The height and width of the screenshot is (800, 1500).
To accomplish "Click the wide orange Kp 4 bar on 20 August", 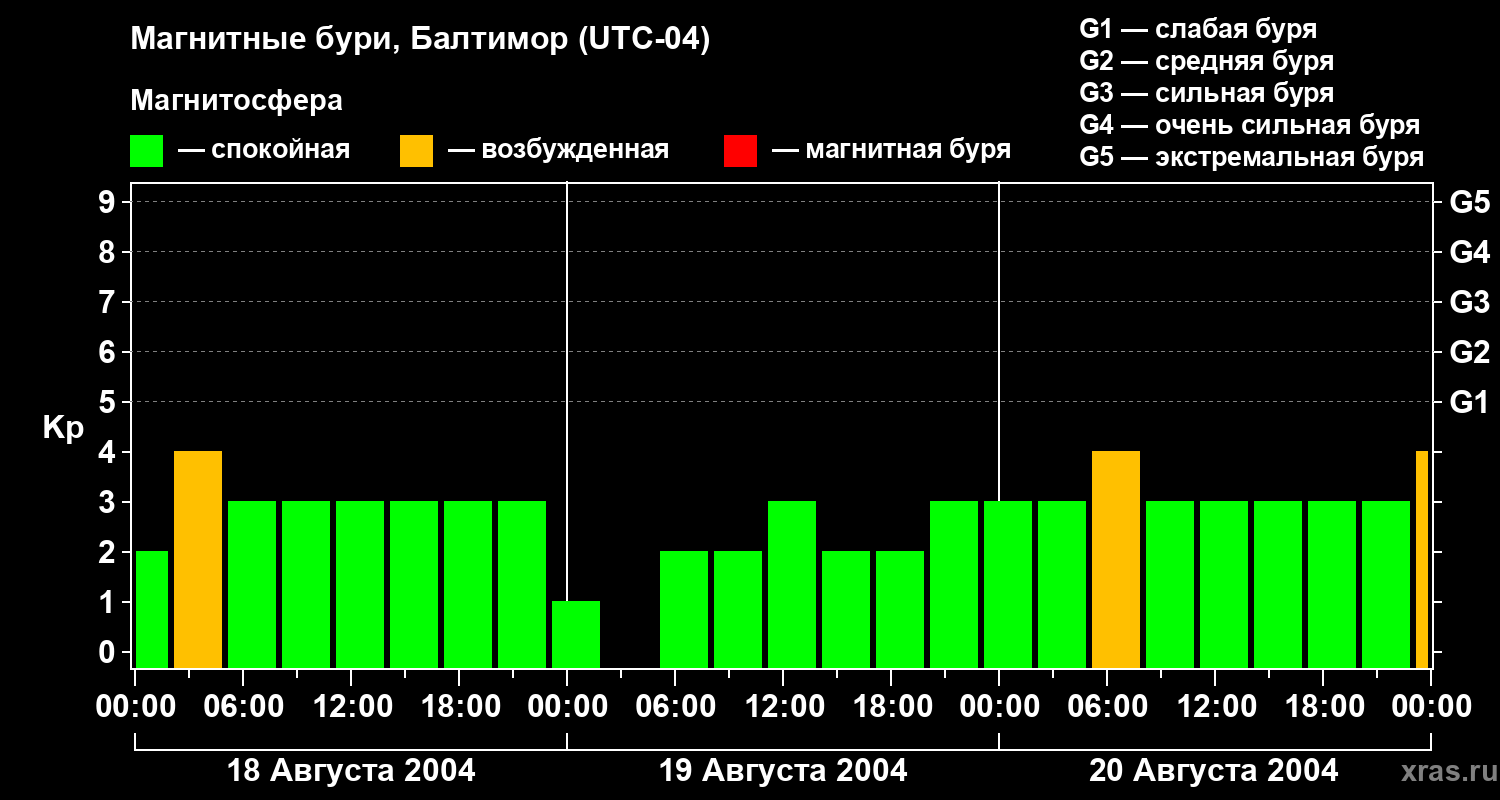I will pyautogui.click(x=1116, y=560).
